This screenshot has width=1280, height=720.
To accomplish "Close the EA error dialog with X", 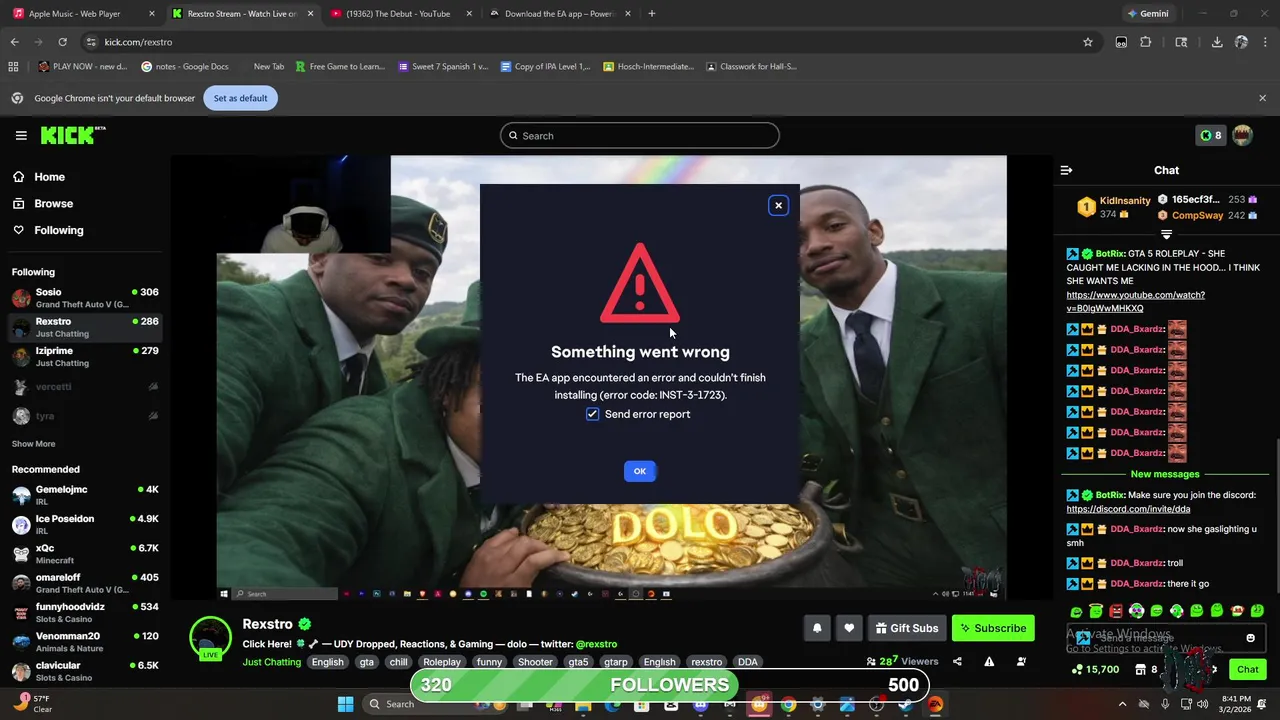I will point(778,206).
